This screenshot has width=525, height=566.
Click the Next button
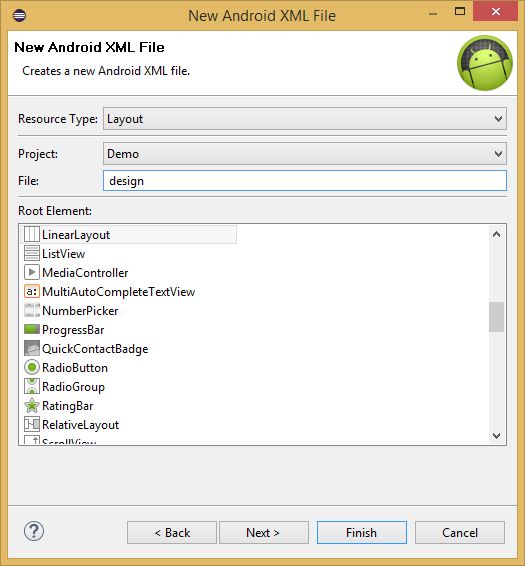pos(264,532)
